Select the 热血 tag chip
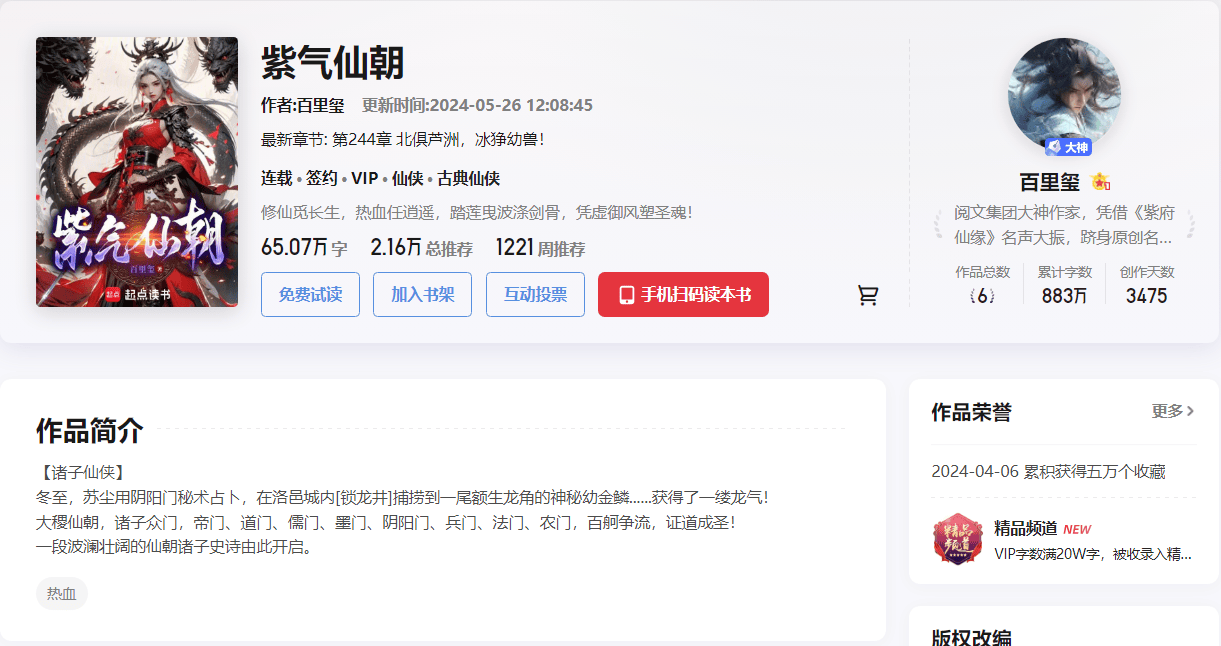 [x=62, y=594]
